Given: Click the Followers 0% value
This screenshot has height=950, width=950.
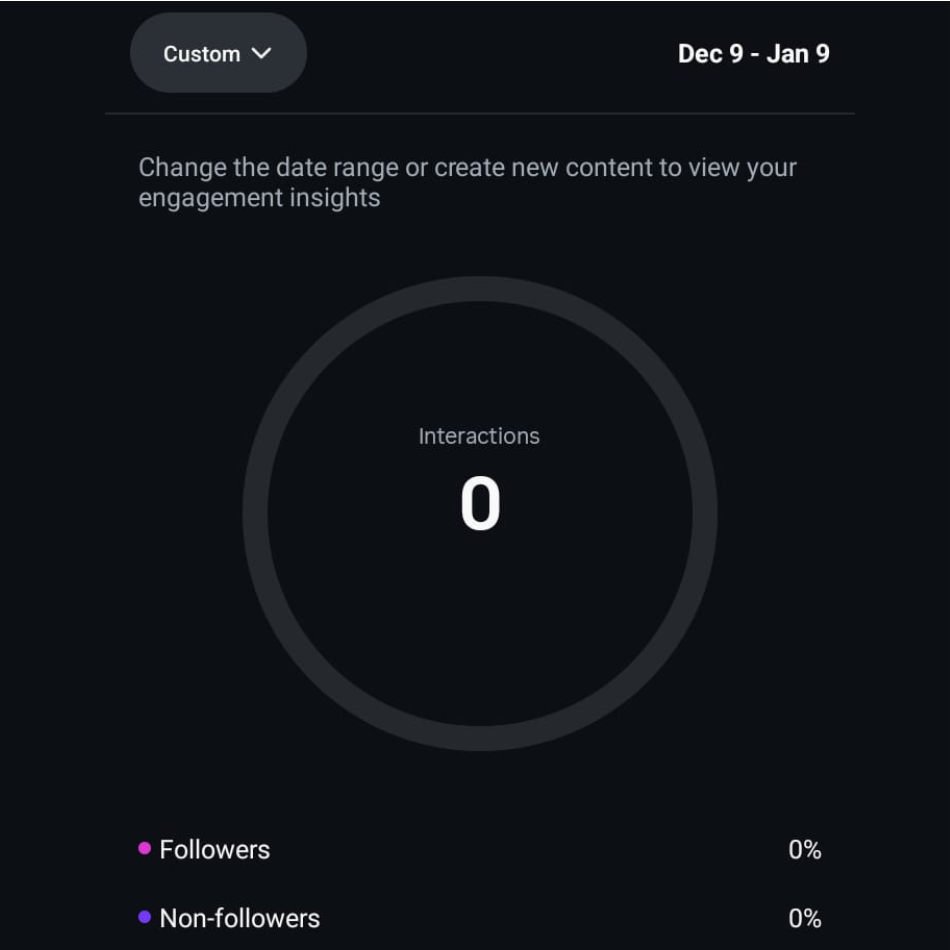Looking at the screenshot, I should coord(804,850).
